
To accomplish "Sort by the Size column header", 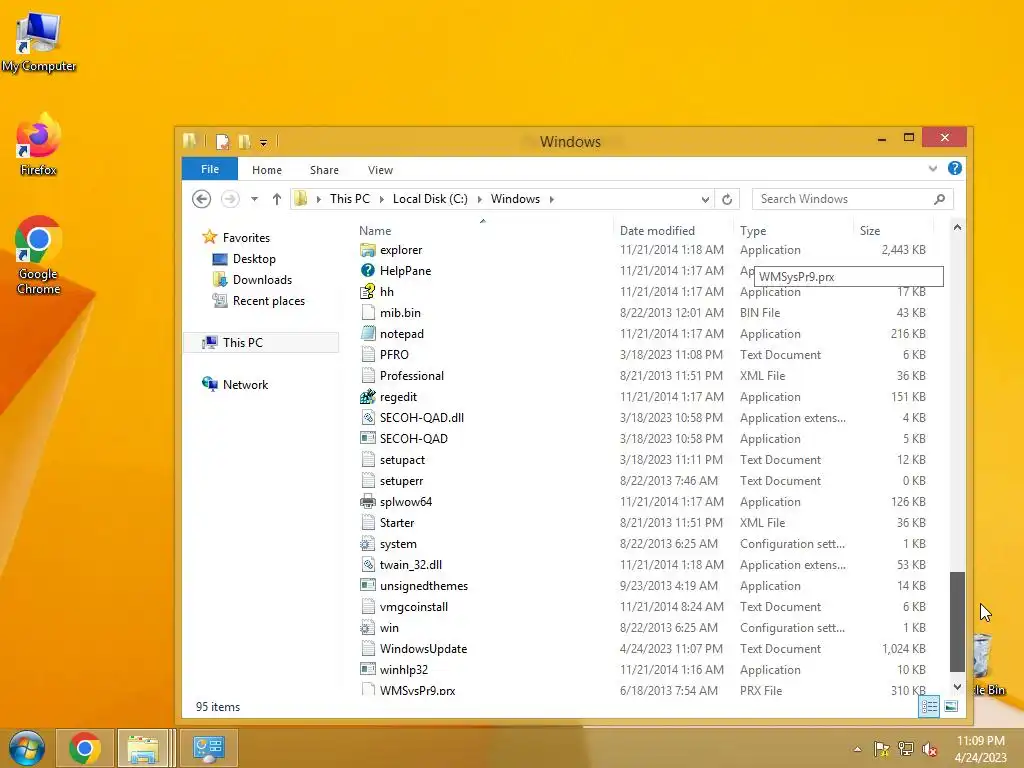I will click(870, 231).
